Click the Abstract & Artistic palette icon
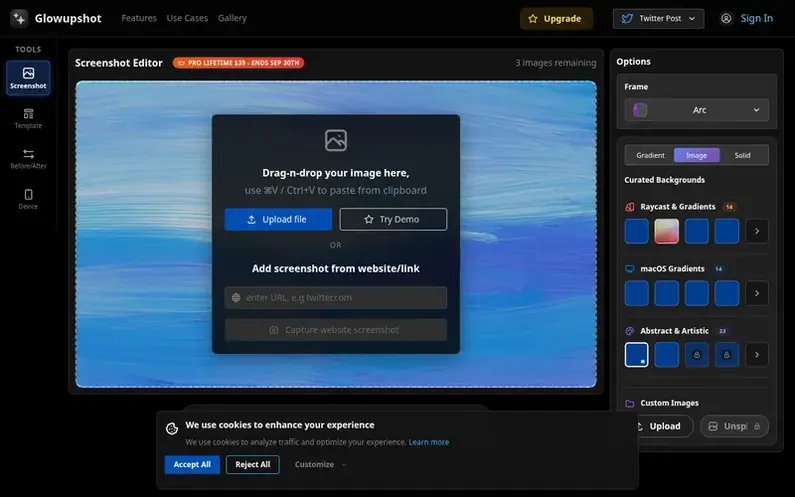 tap(630, 331)
